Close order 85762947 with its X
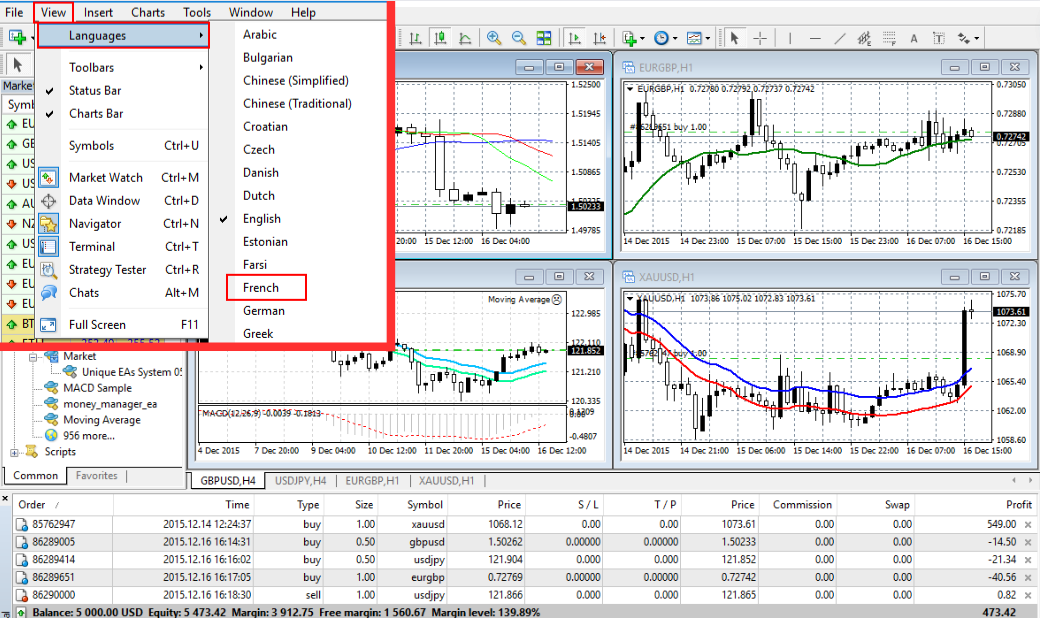Image resolution: width=1040 pixels, height=618 pixels. (1028, 525)
